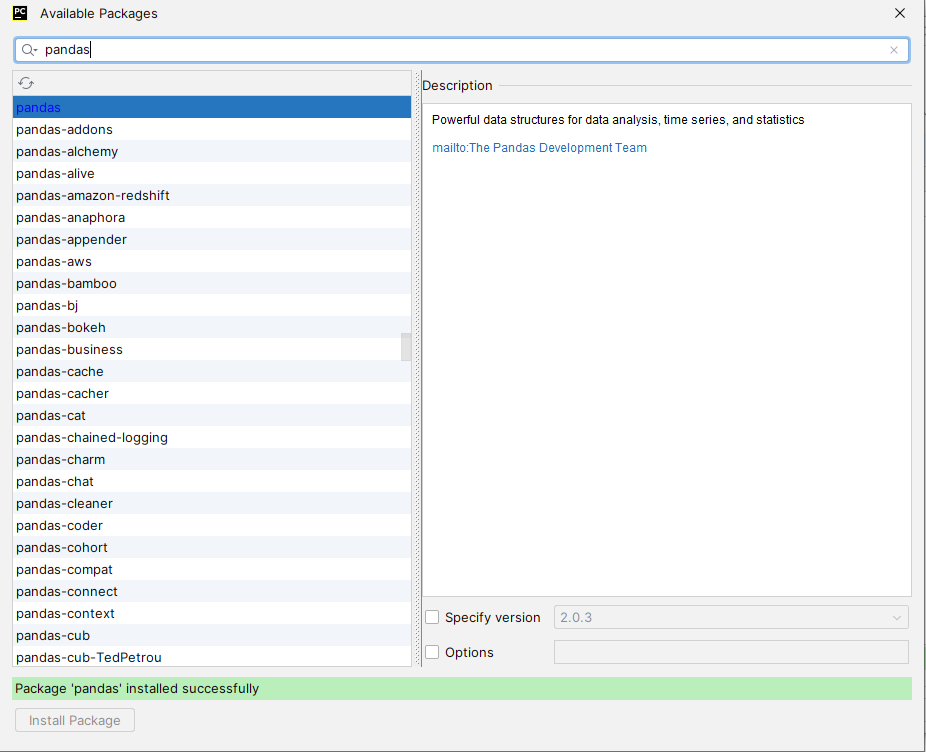926x752 pixels.
Task: Pick pandas-bj in package list
Action: 212,305
